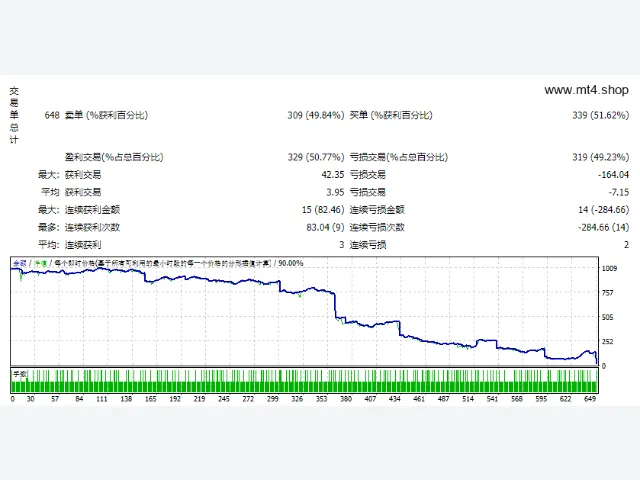The image size is (640, 480).
Task: Select average loss trade value -7.15
Action: 618,192
